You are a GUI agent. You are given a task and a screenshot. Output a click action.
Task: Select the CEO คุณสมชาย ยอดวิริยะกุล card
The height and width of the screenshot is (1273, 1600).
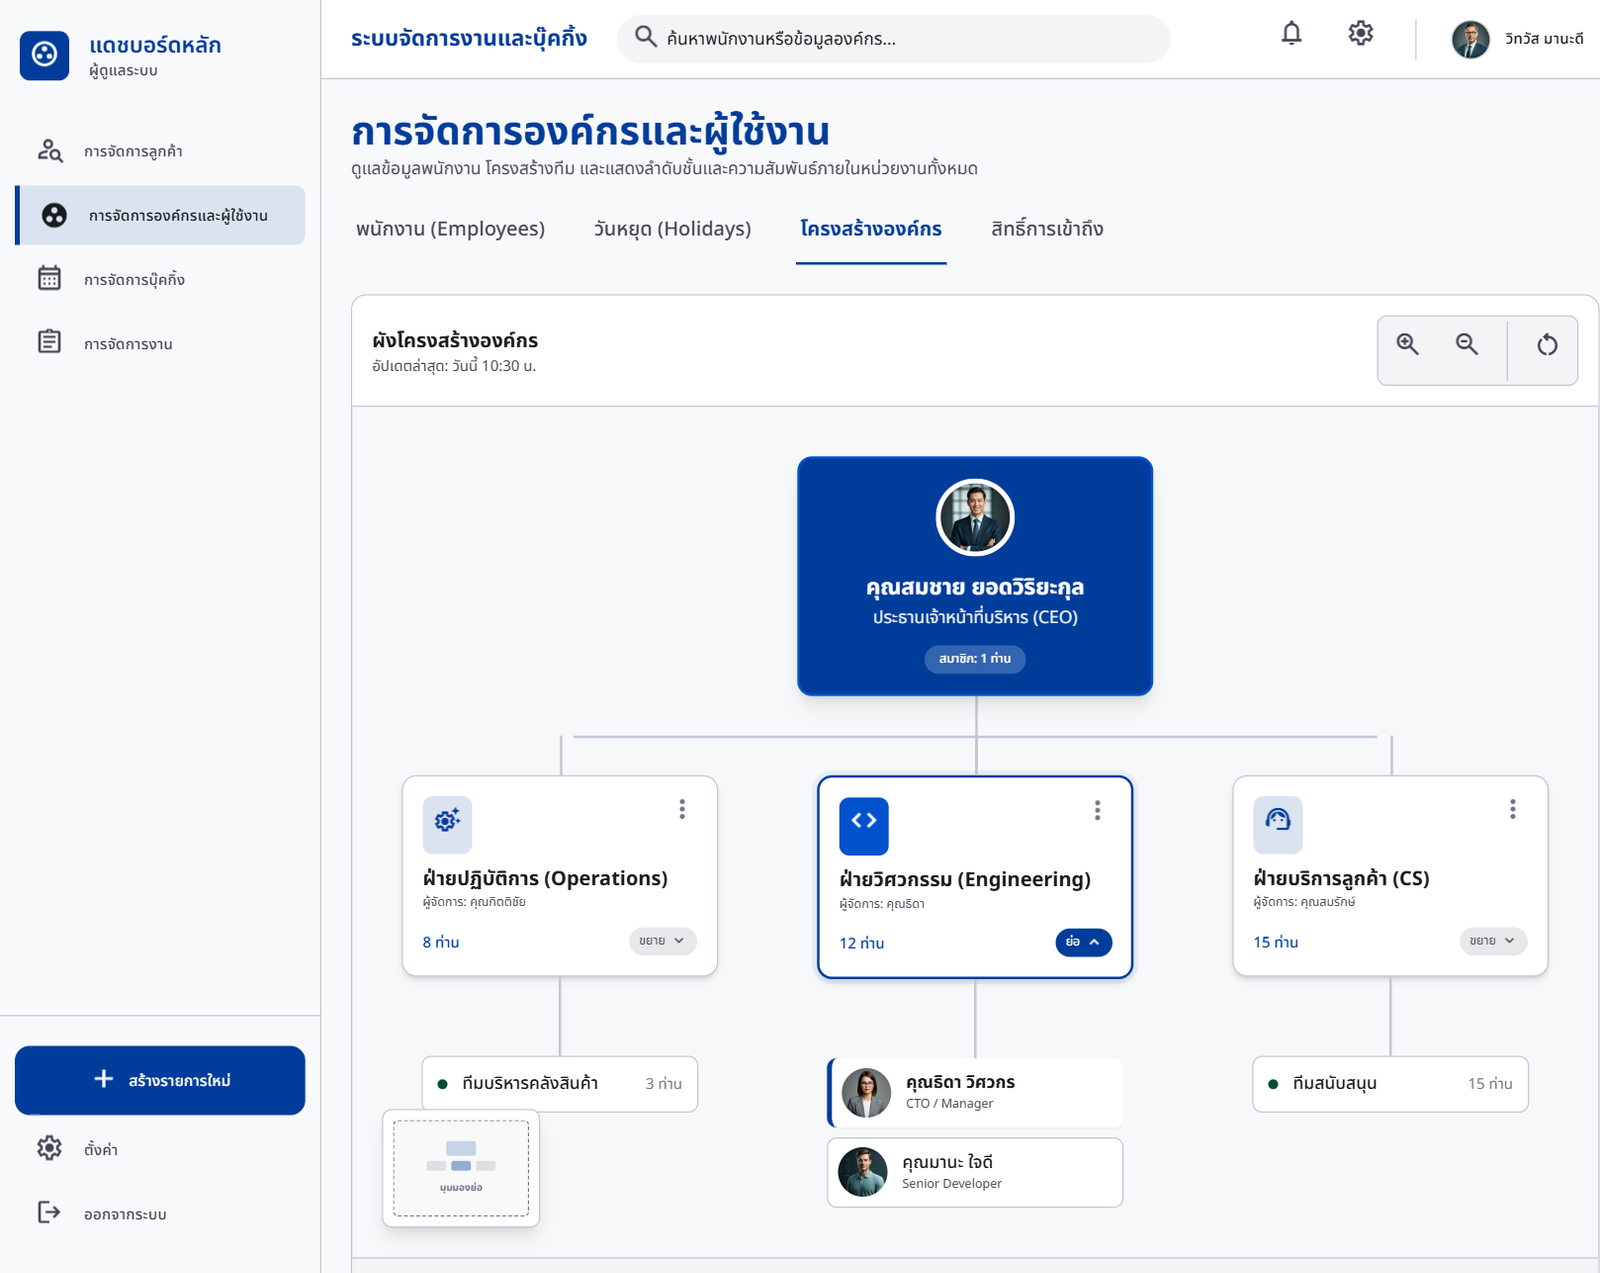(975, 576)
